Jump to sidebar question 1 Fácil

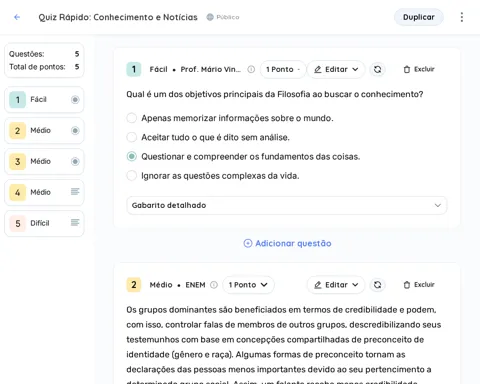point(44,100)
